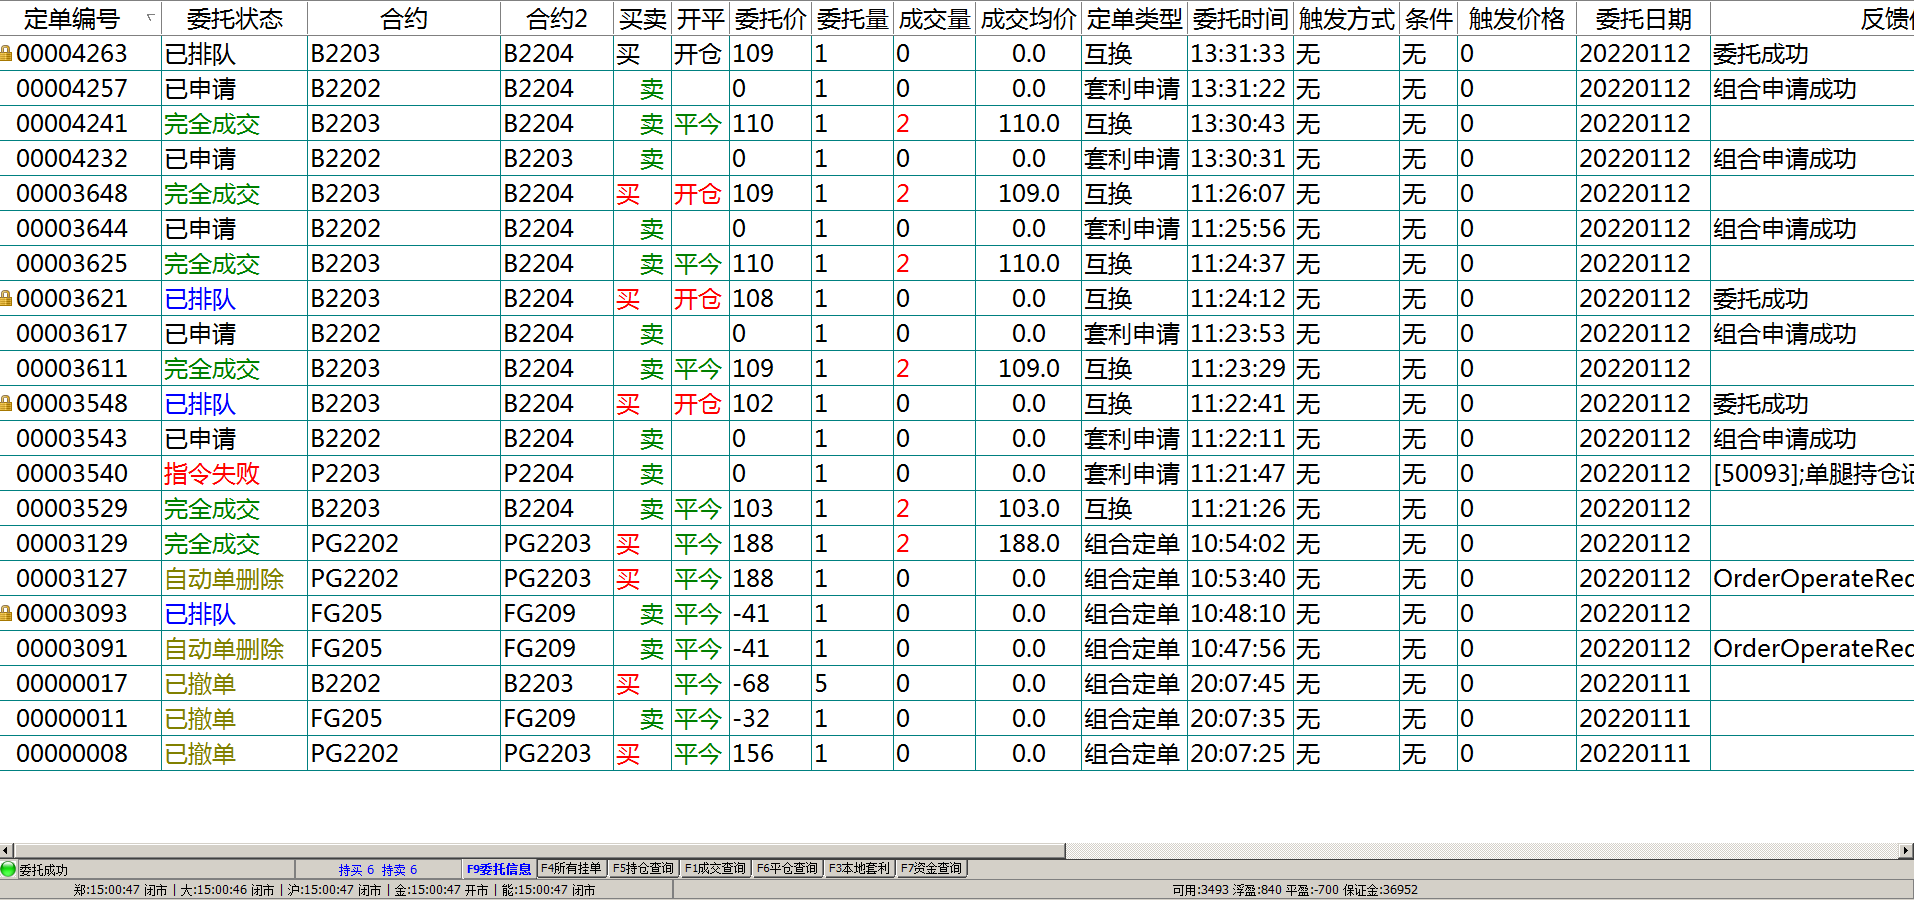Click the green status indicator light

pos(9,869)
